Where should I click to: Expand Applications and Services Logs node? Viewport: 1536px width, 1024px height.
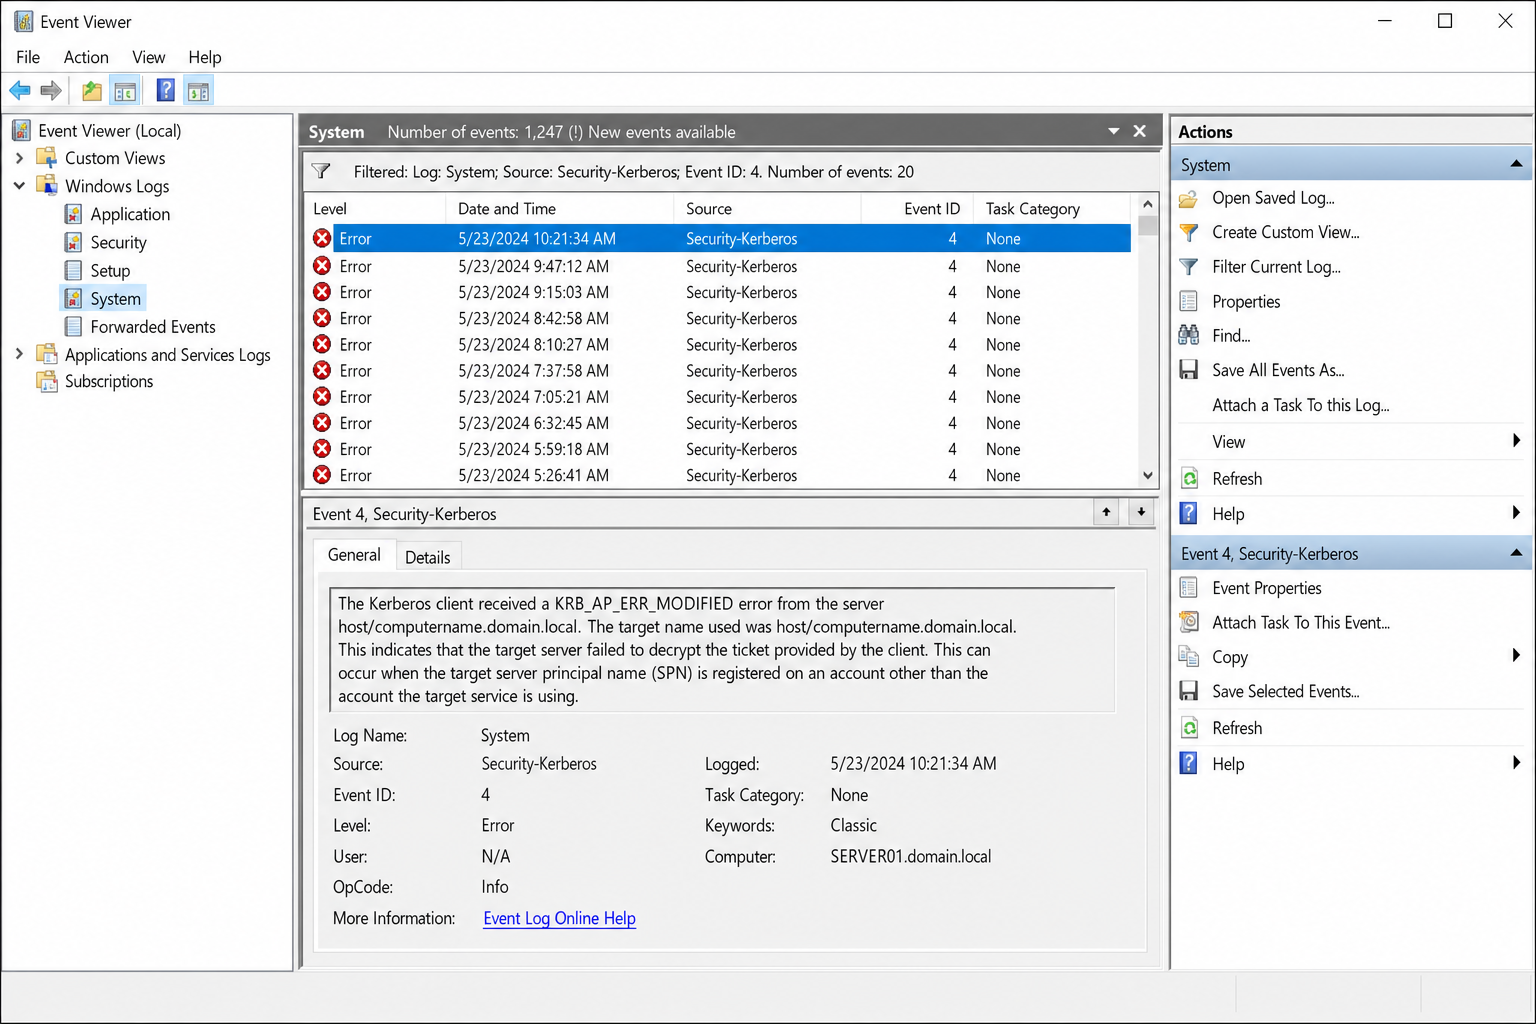(19, 354)
